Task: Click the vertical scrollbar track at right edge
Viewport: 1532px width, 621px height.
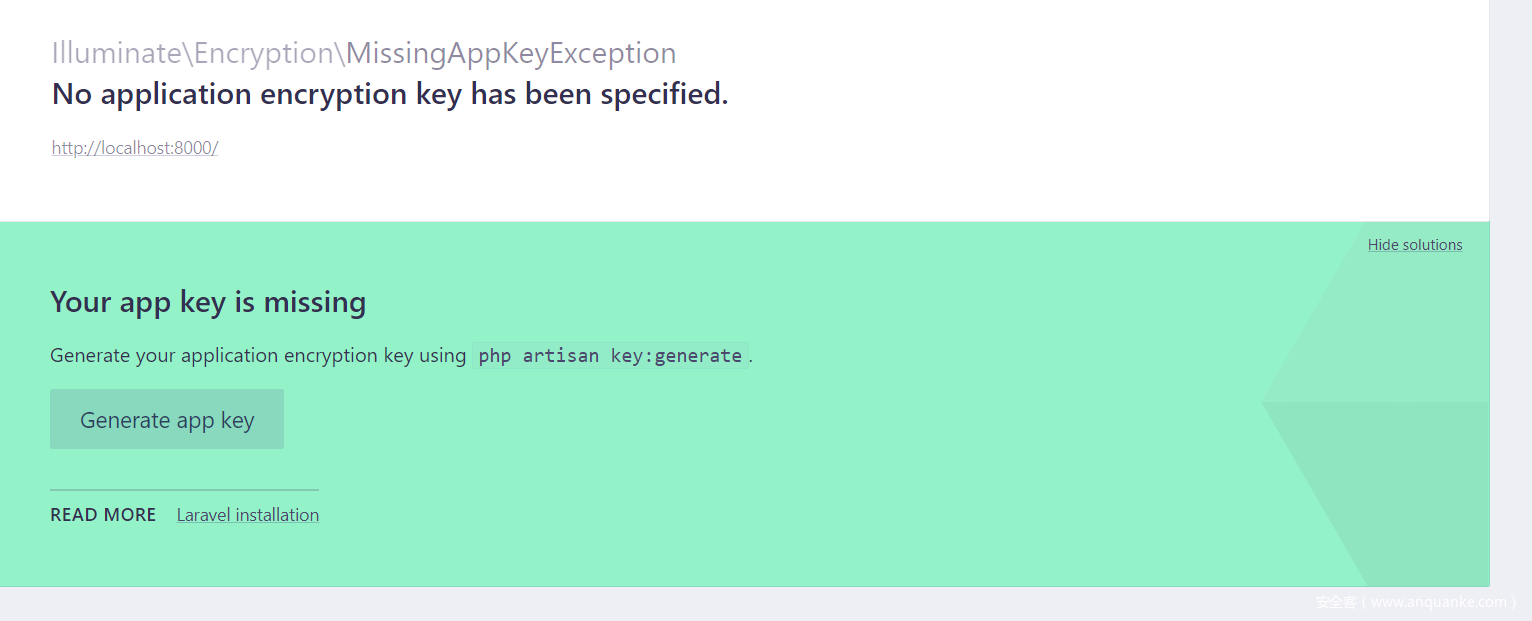Action: tap(1510, 300)
